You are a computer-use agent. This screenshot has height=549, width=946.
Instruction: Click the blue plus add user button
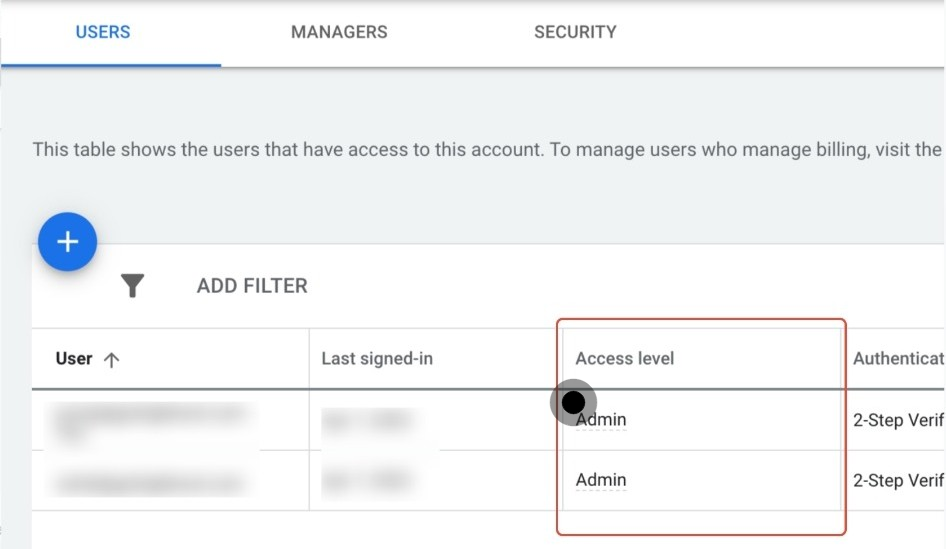pos(67,242)
